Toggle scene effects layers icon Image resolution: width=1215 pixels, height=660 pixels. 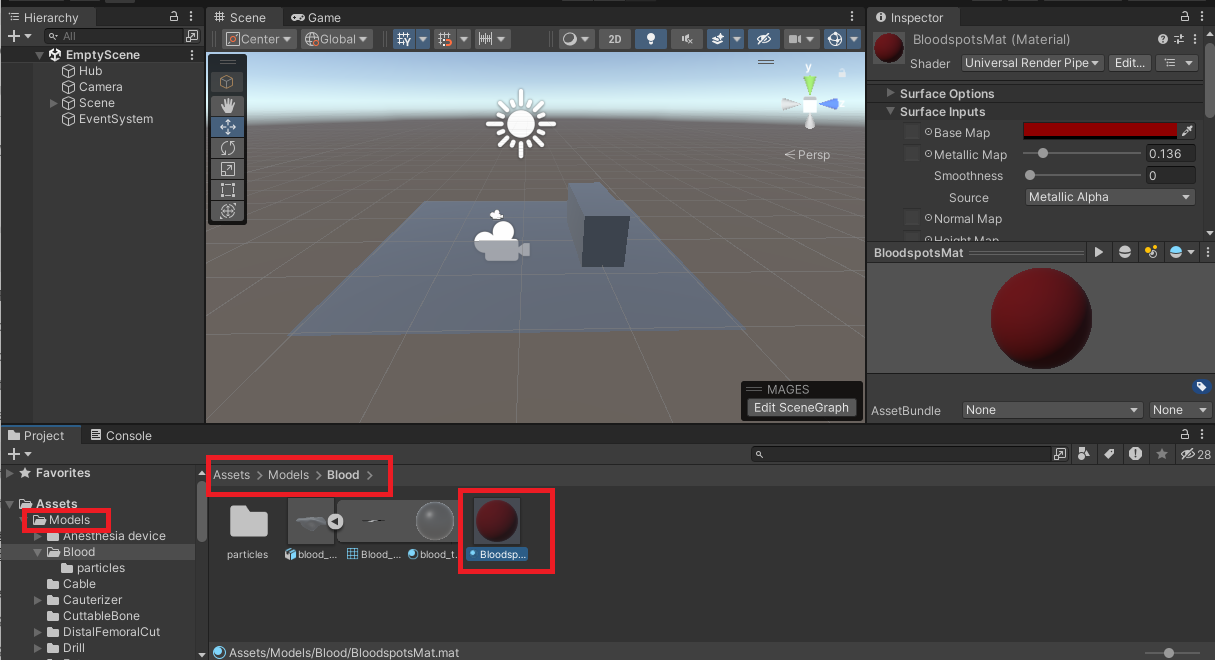(718, 39)
